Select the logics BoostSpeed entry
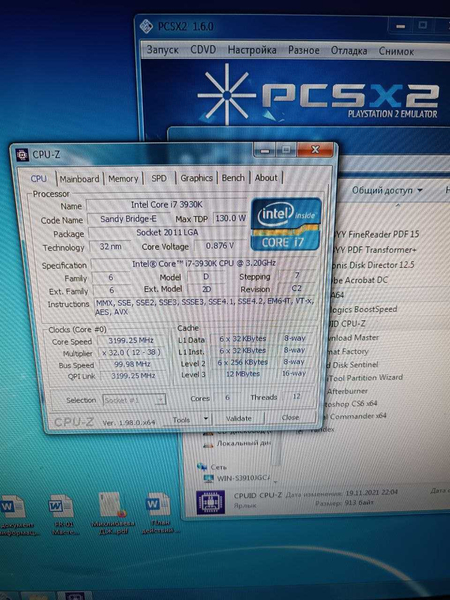The height and width of the screenshot is (600, 450). tap(363, 309)
